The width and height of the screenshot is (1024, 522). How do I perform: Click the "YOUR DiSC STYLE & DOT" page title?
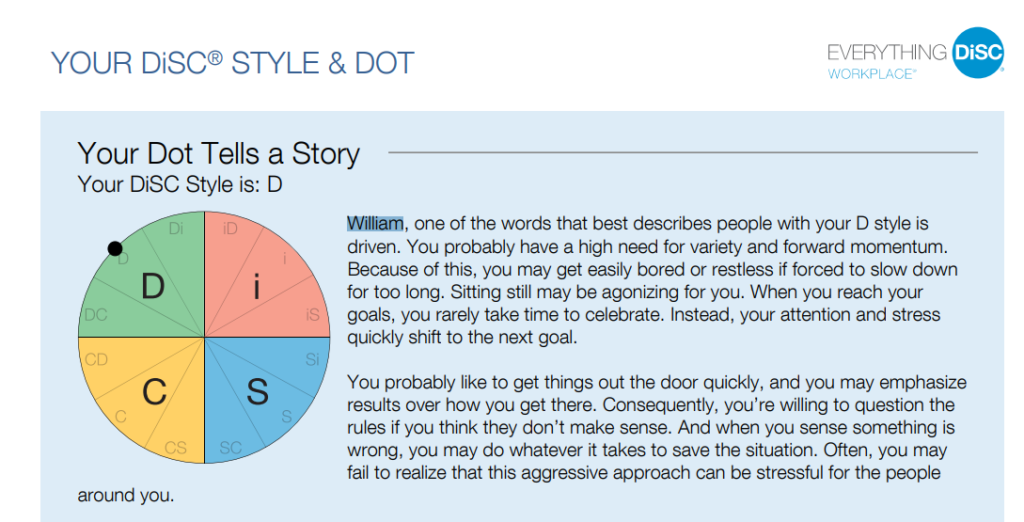232,63
